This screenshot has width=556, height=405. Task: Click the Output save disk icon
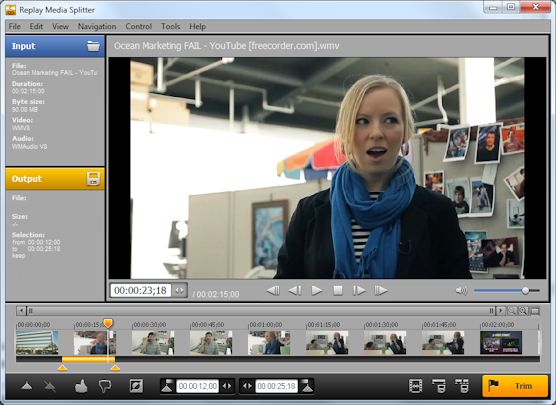point(93,179)
